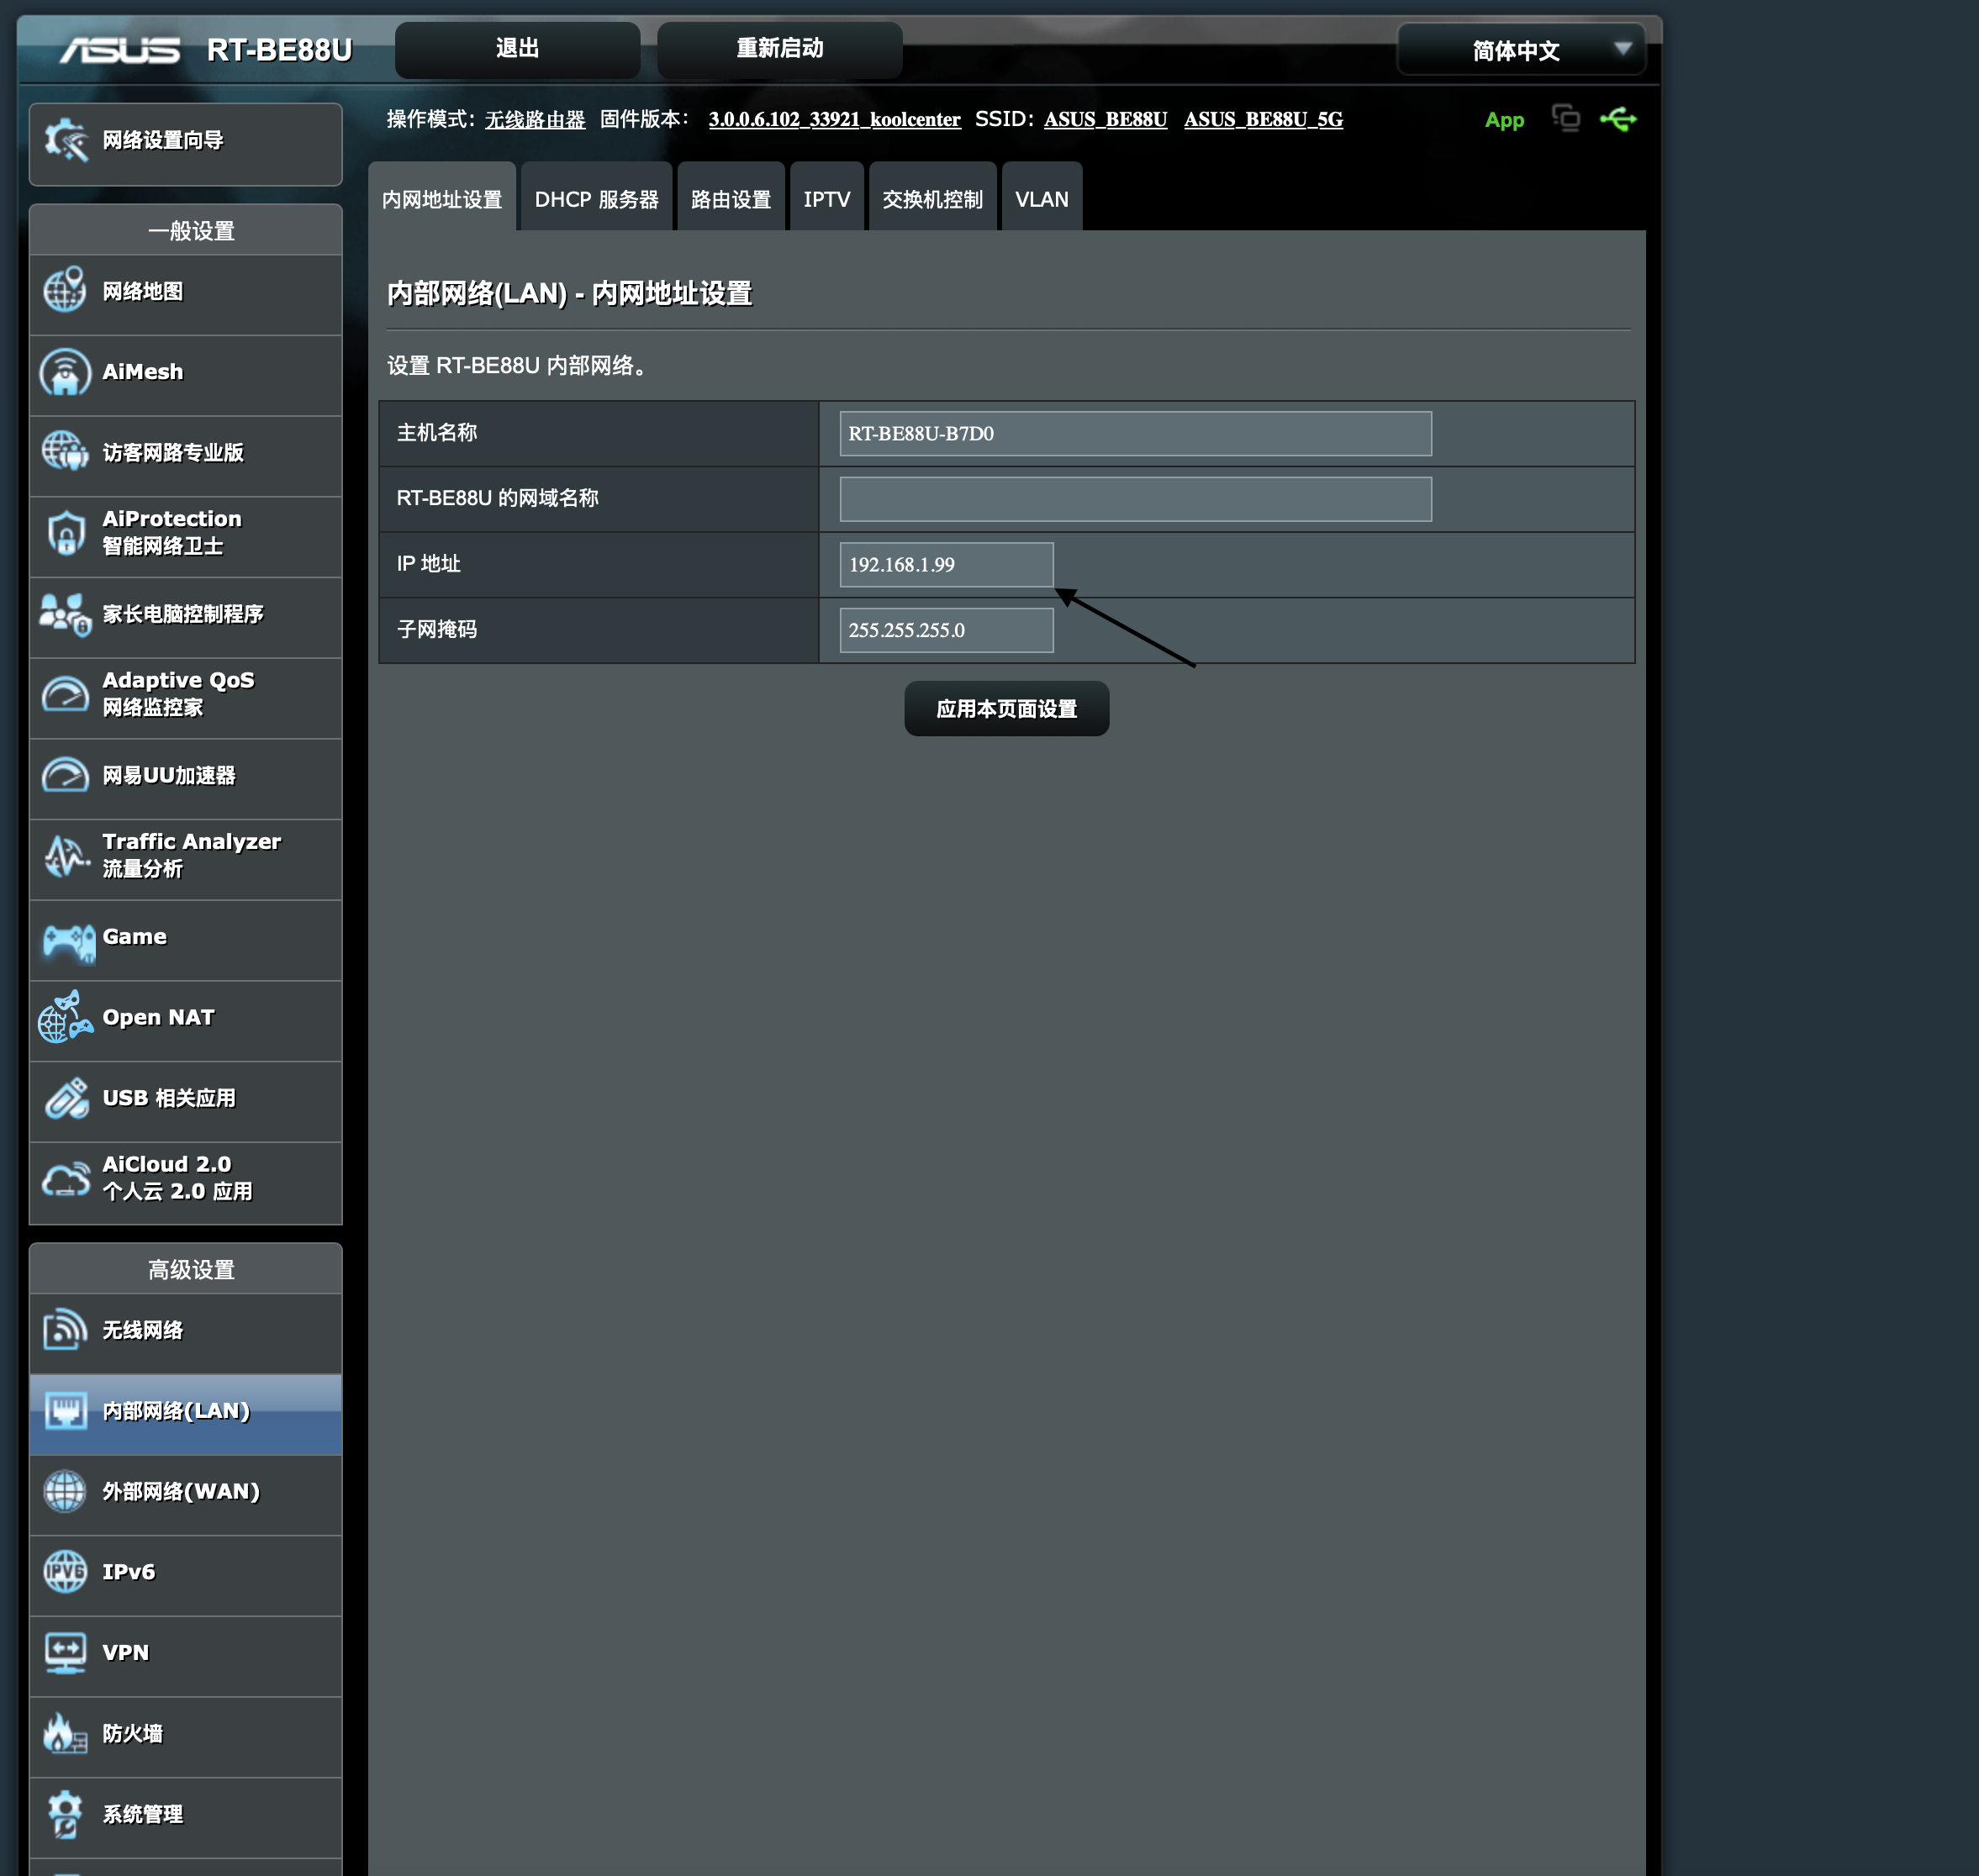Select the LAN monitor icon
The image size is (1979, 1876).
(65, 1411)
